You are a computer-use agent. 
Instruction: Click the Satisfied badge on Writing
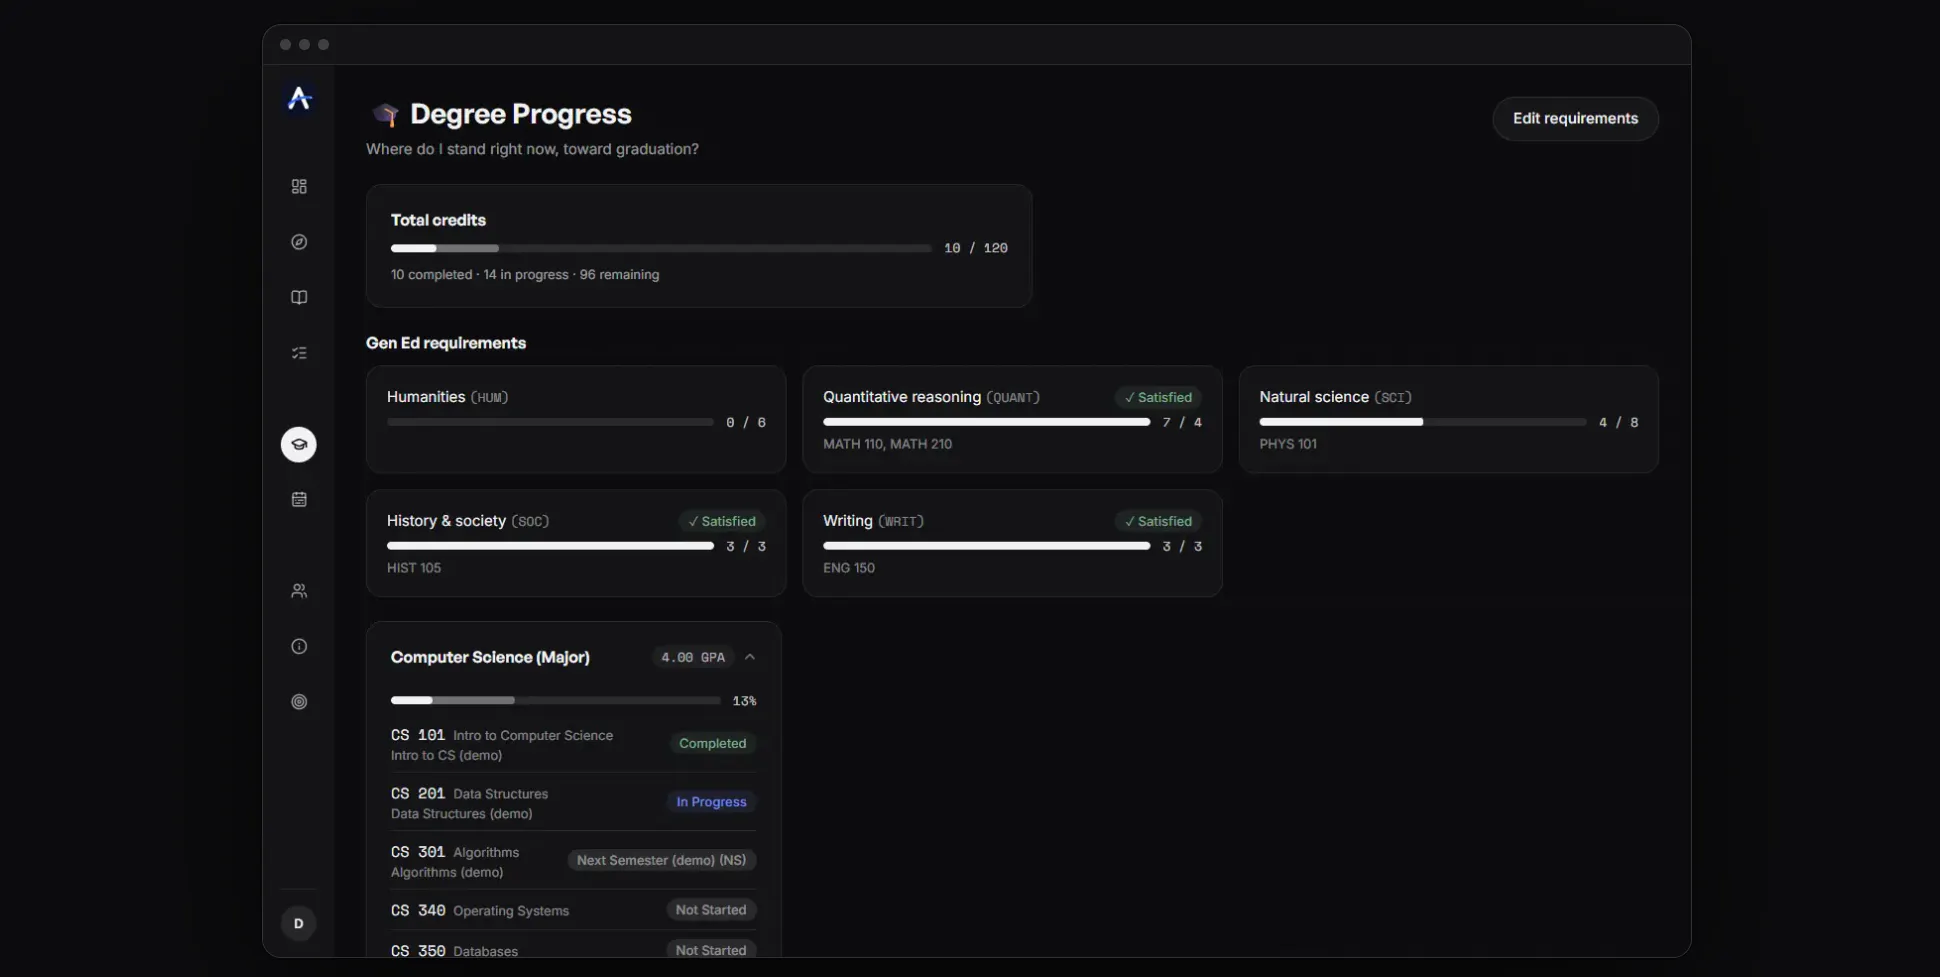(1158, 521)
